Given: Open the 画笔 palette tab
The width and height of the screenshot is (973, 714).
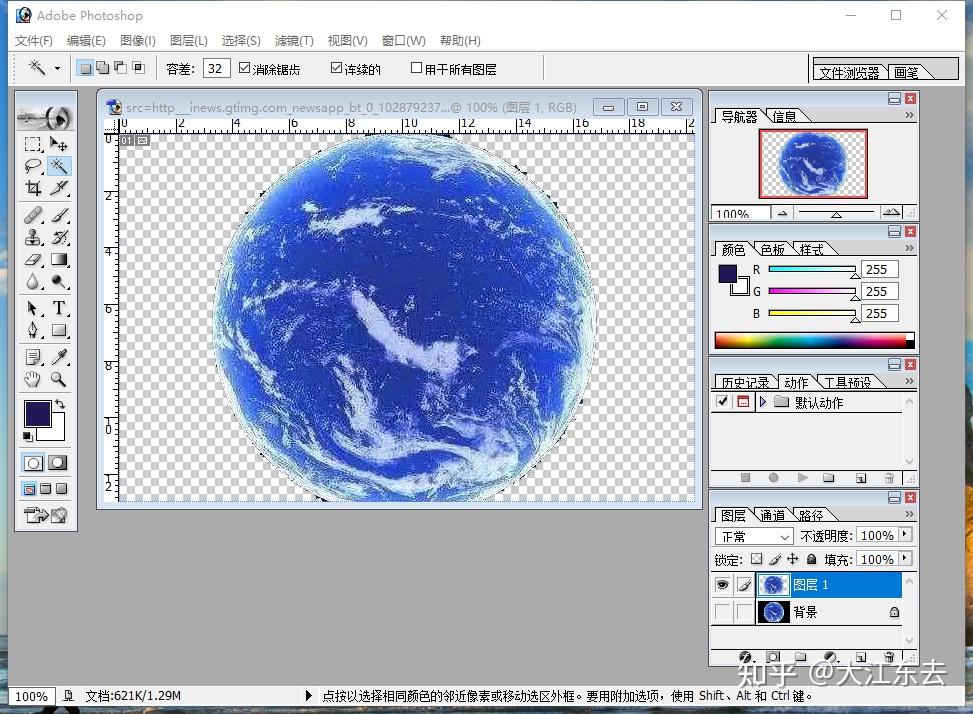Looking at the screenshot, I should pos(907,72).
